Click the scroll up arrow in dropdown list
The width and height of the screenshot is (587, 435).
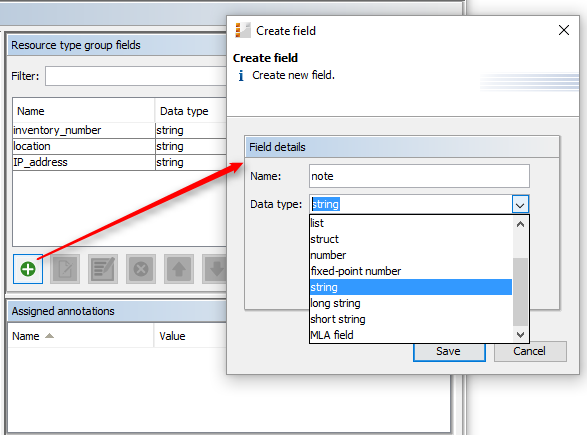(x=520, y=224)
